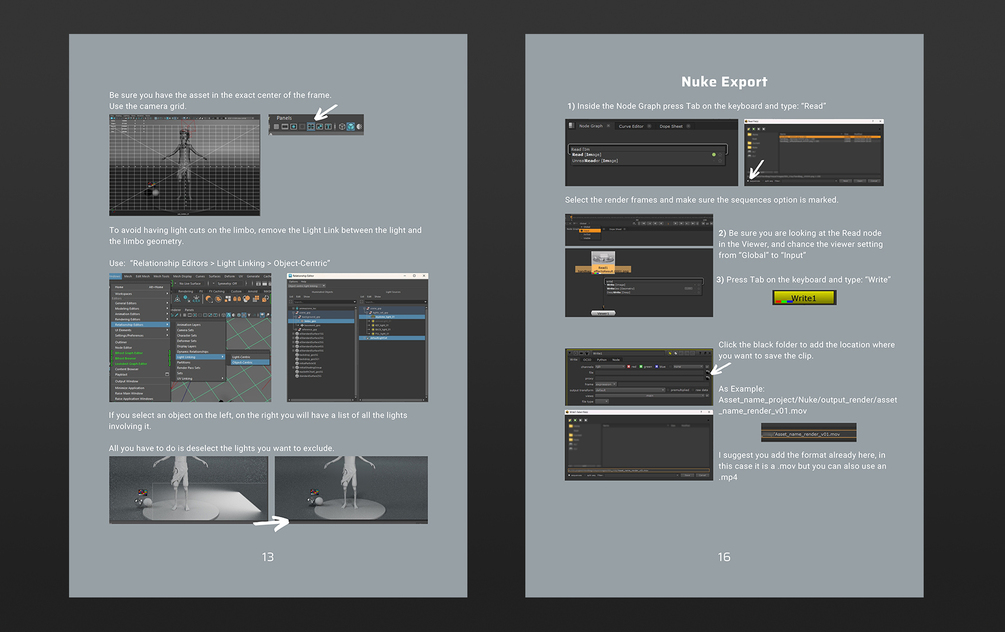Open the views dropdown in Write node
This screenshot has width=1005, height=632.
(649, 395)
